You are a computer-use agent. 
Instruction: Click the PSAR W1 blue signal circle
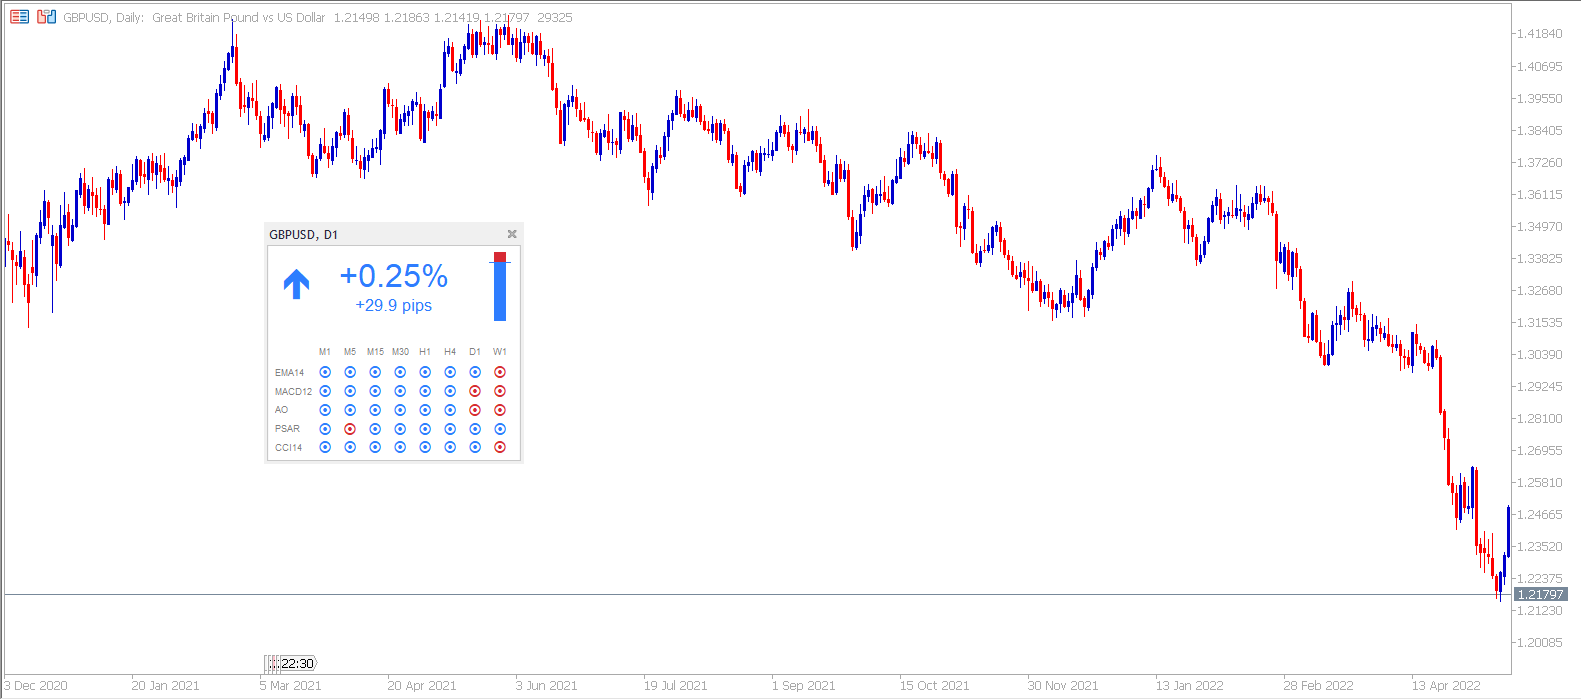point(500,429)
